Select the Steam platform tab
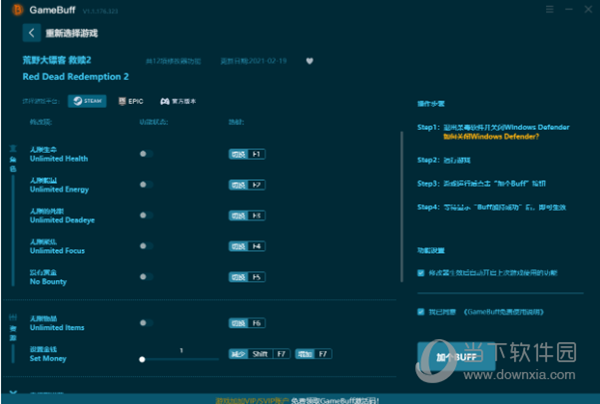Screen dimensions: 600x404 pyautogui.click(x=87, y=101)
